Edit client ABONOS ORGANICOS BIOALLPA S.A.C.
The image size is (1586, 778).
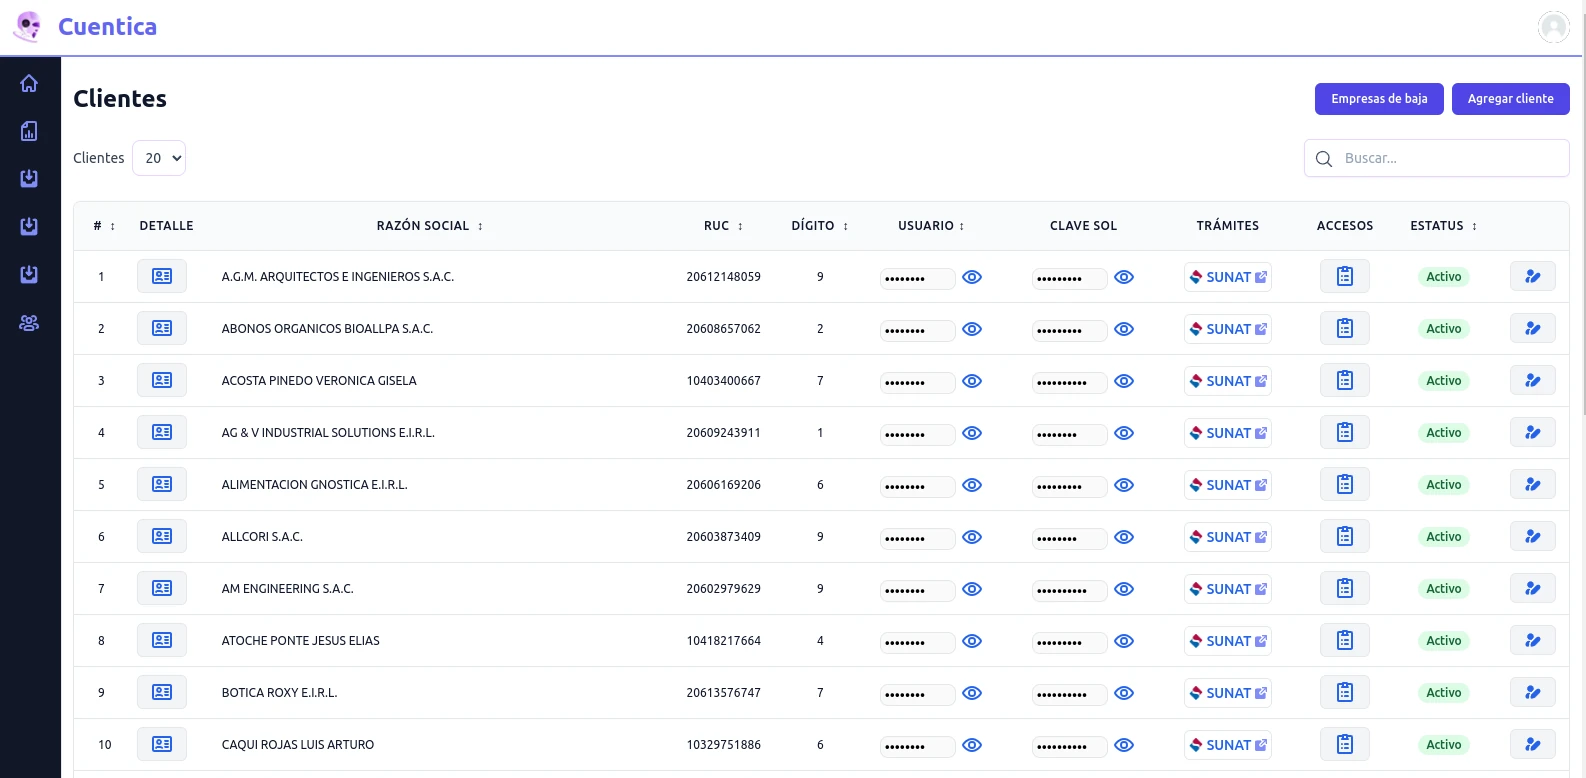1533,328
